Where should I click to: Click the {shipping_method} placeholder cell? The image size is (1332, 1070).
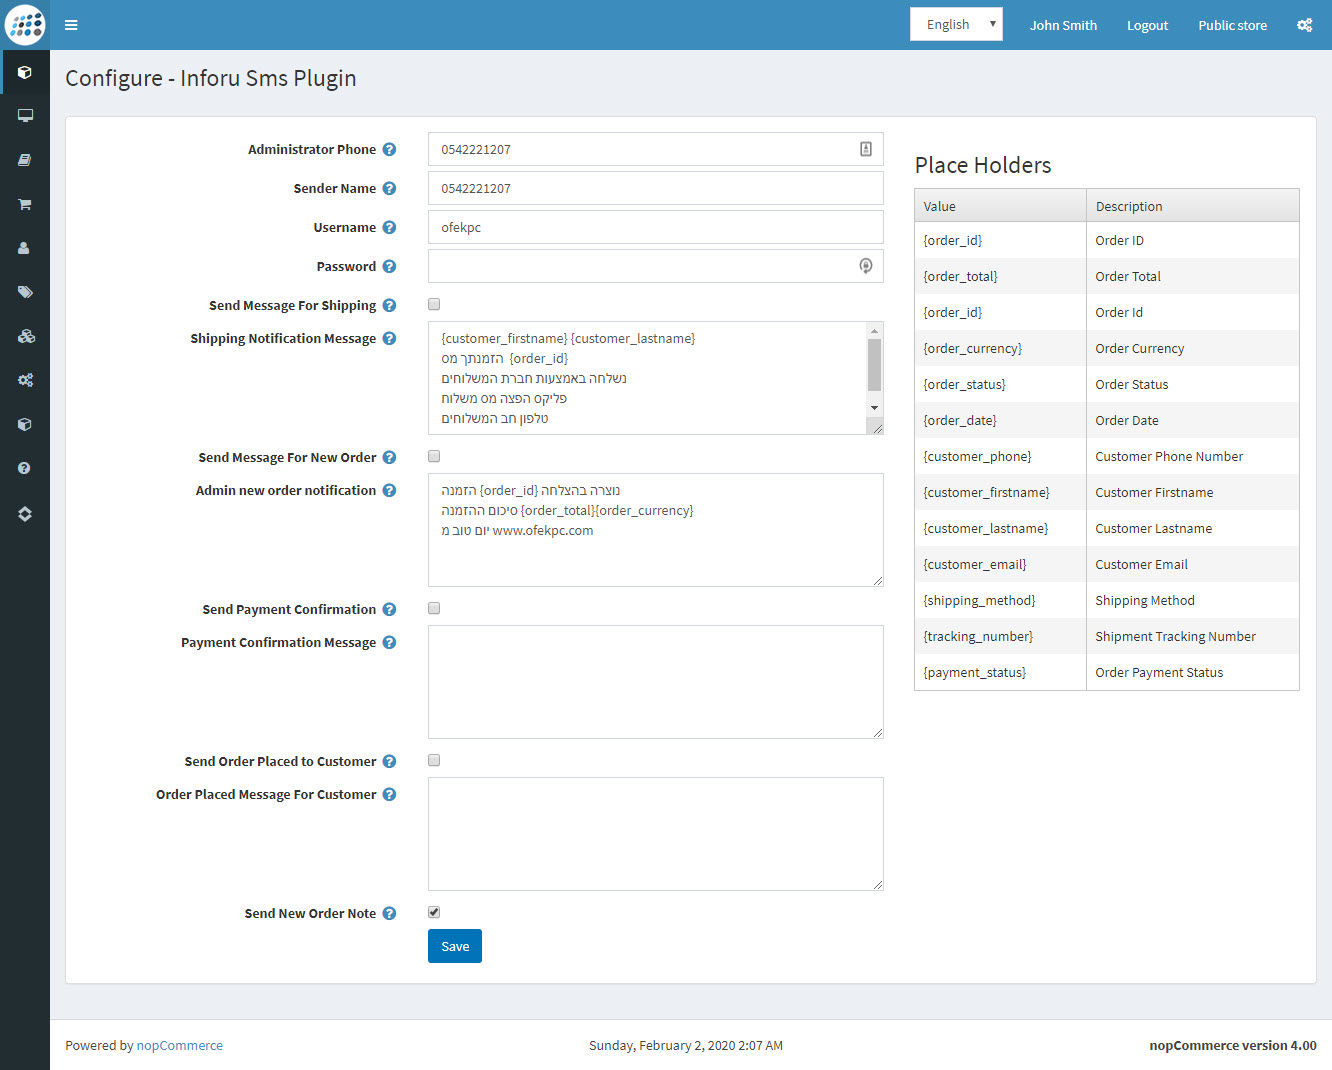coord(1000,600)
